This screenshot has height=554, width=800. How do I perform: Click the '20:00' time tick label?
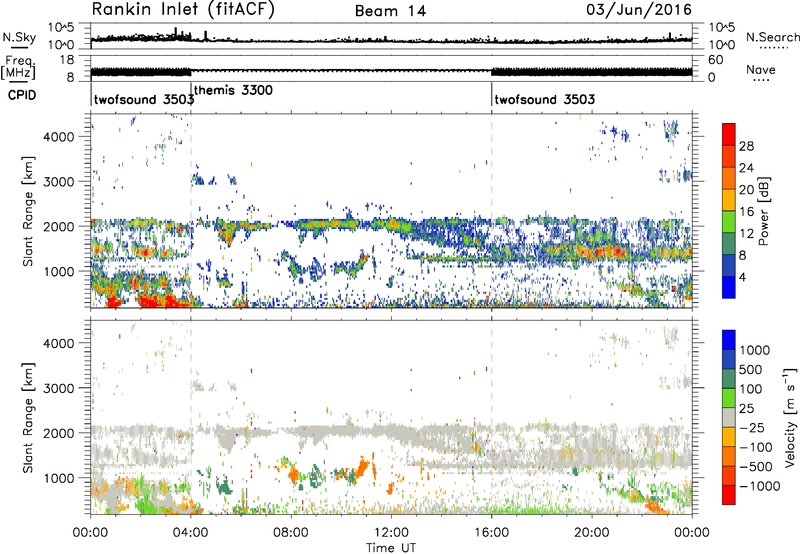(x=591, y=533)
